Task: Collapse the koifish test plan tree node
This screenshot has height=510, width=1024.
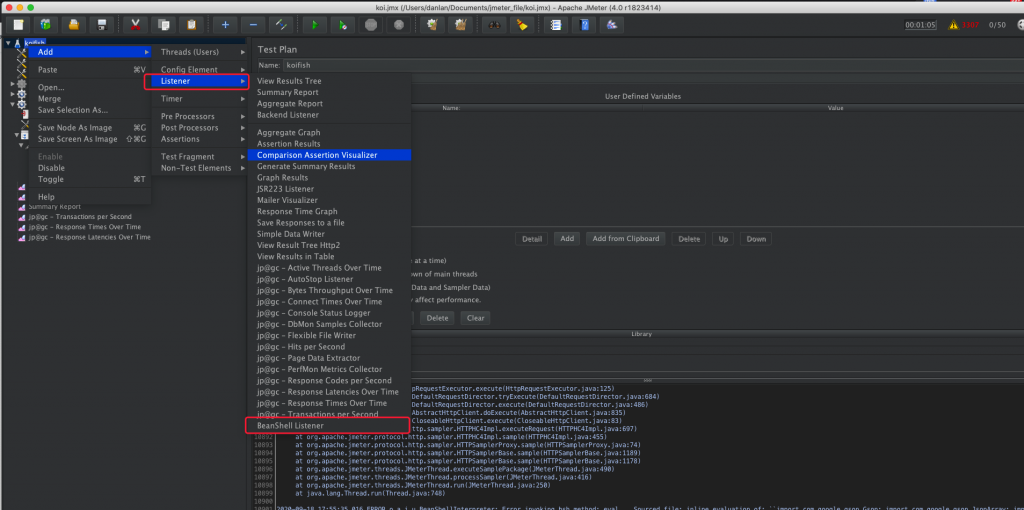Action: tap(8, 43)
